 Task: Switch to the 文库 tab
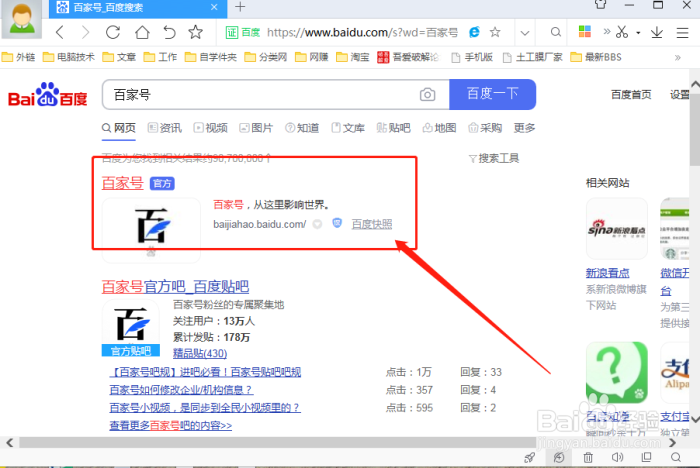pos(348,128)
